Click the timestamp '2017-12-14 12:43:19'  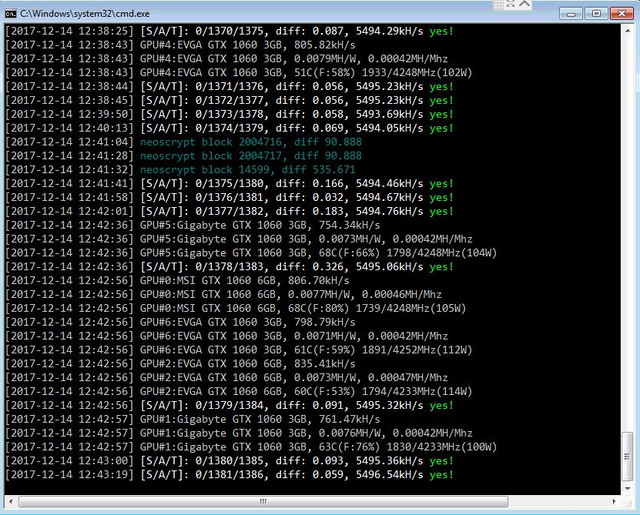point(69,475)
